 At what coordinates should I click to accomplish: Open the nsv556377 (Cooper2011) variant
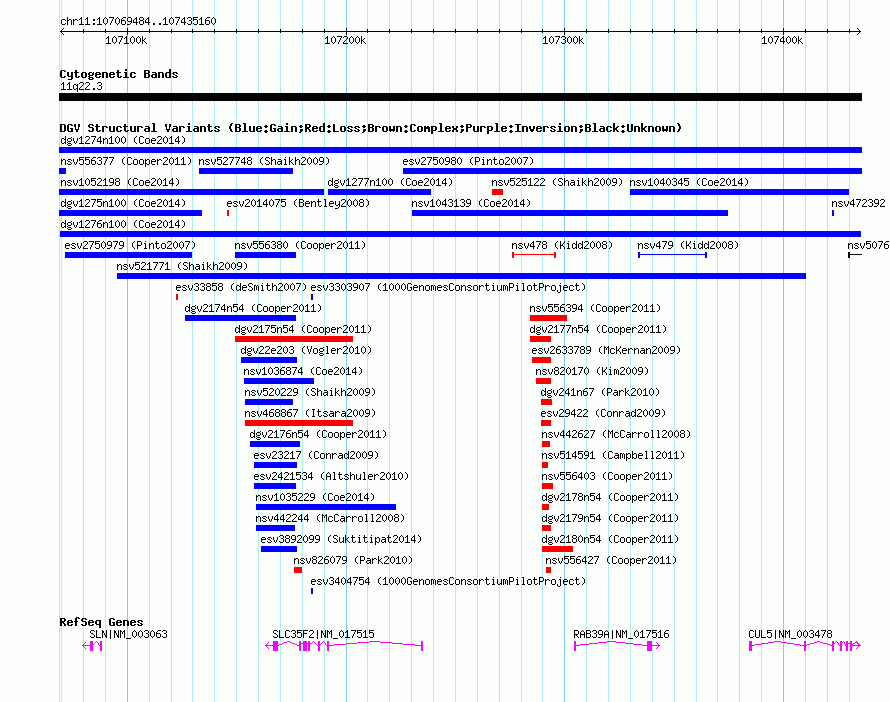[x=126, y=161]
